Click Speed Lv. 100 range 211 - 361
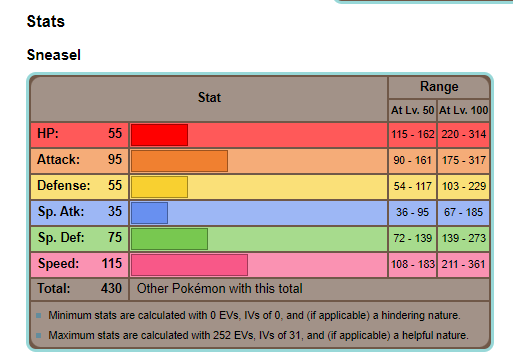This screenshot has width=513, height=360. (x=463, y=265)
